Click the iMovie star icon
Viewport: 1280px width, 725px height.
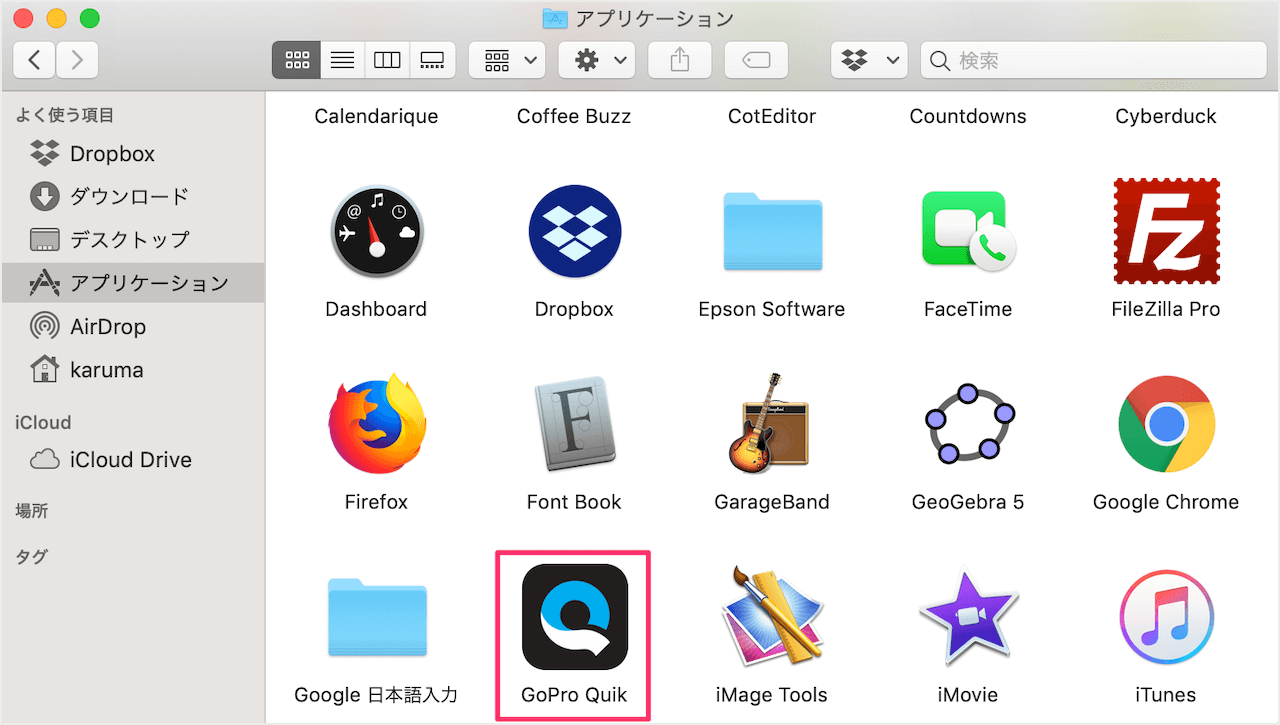[968, 617]
